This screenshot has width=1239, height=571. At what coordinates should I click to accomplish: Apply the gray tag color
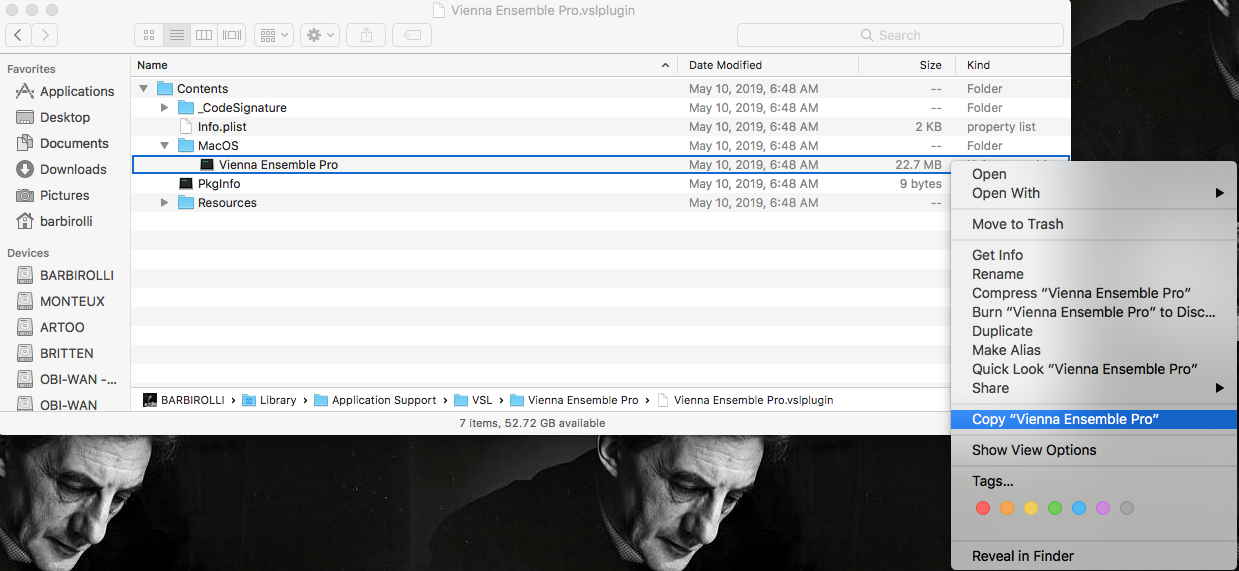click(1127, 508)
